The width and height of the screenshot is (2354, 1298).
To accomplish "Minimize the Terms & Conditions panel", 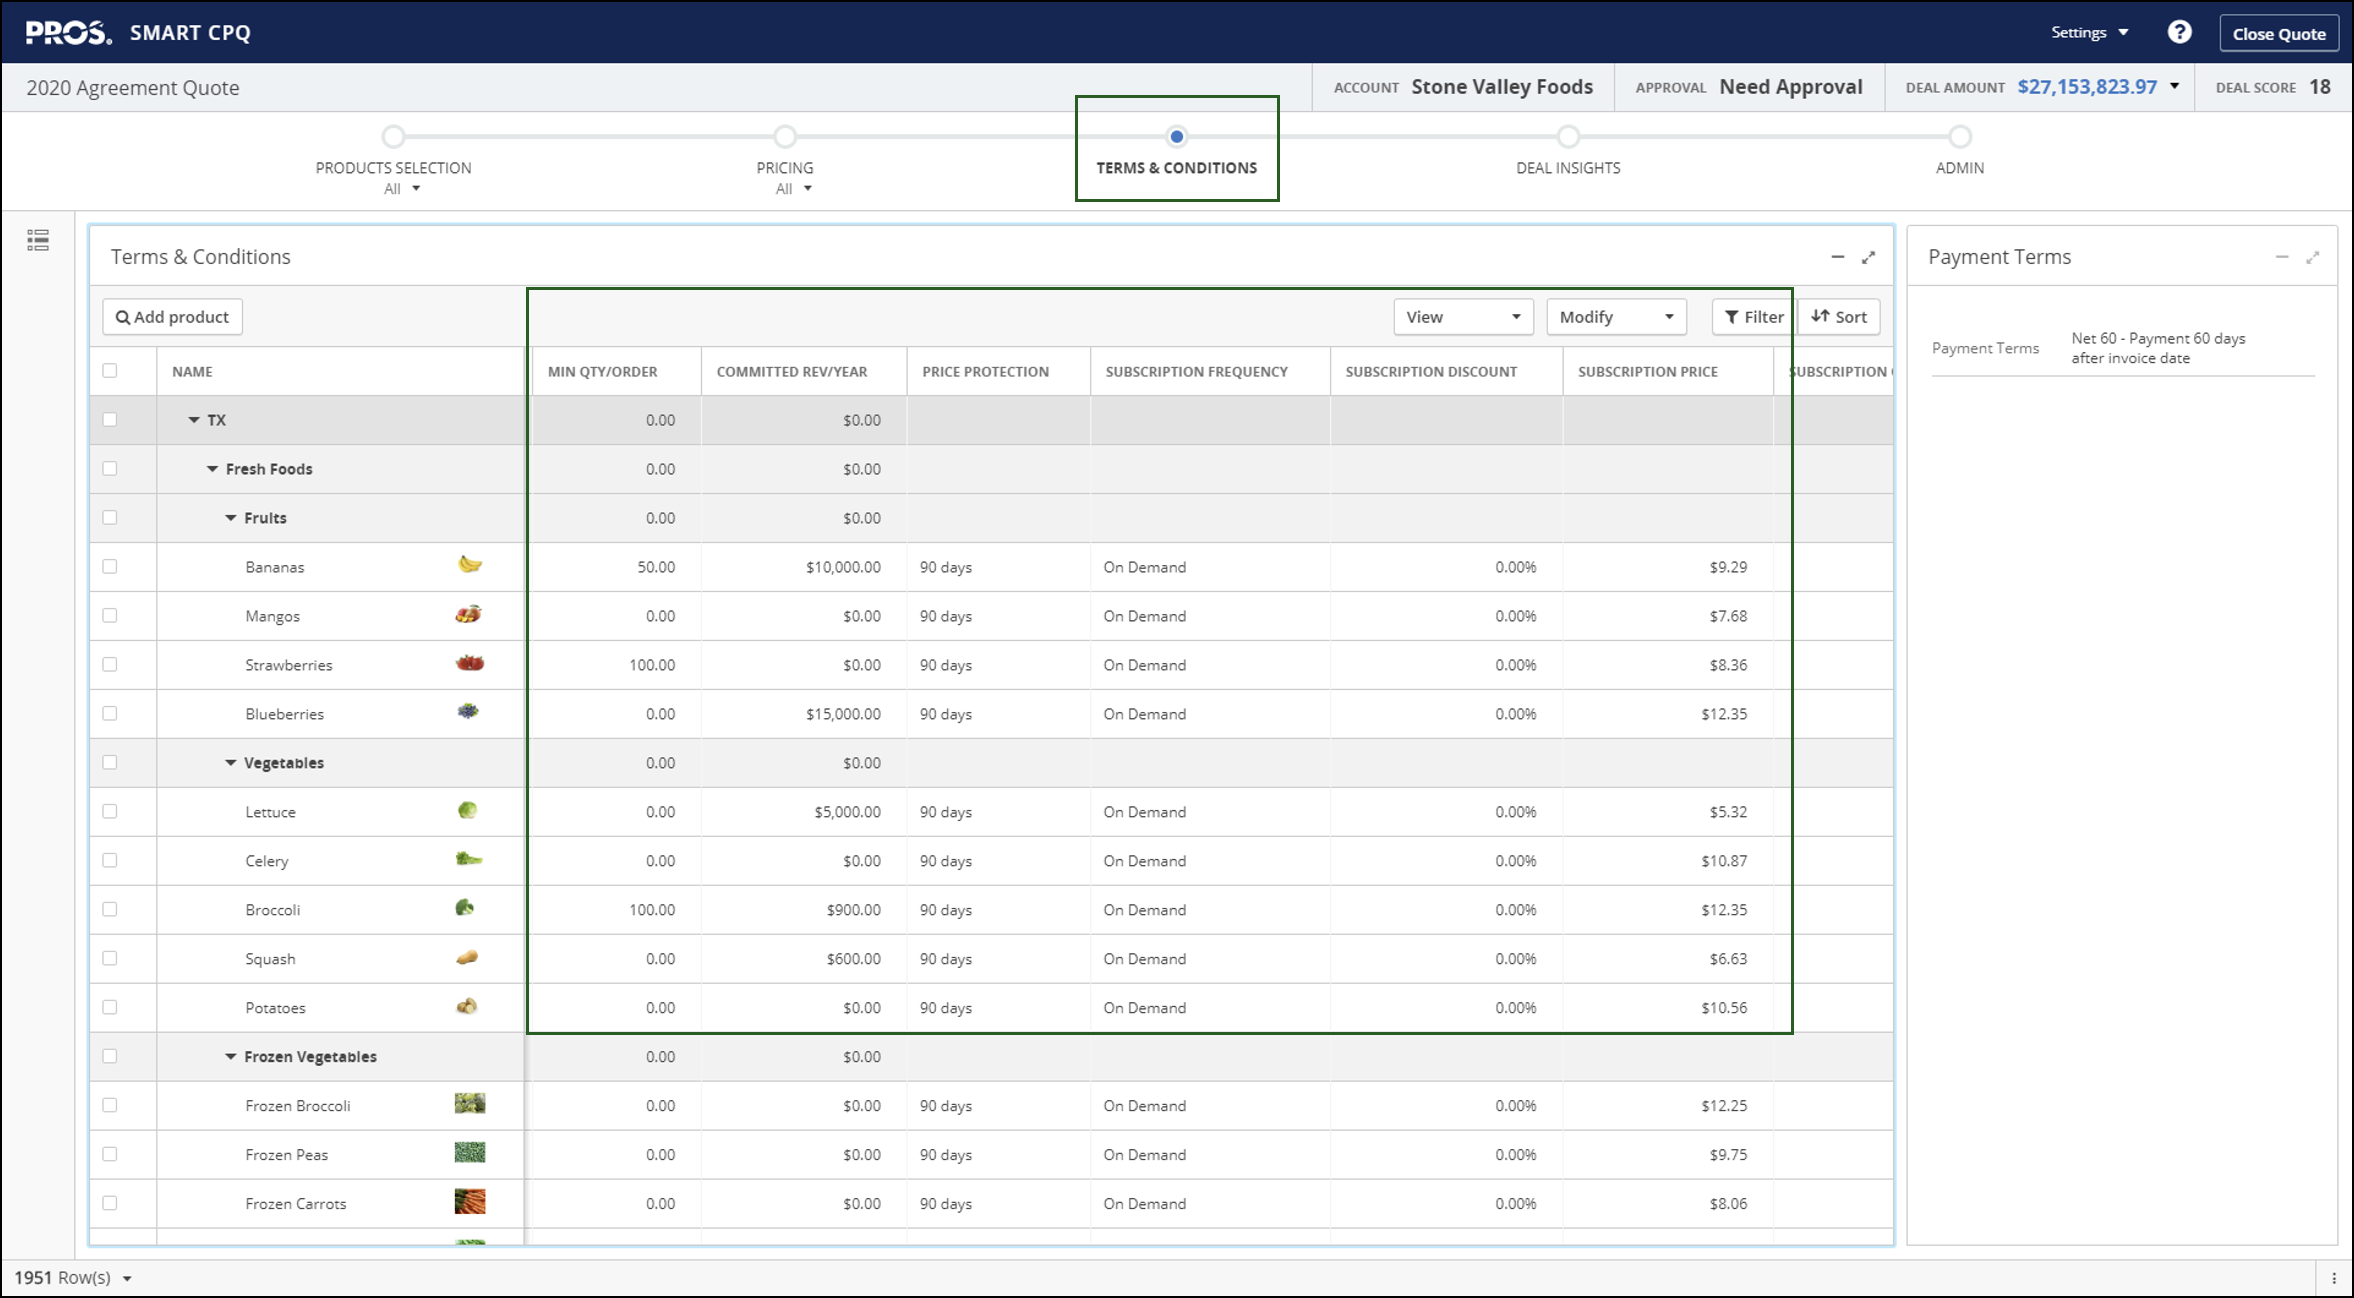I will pos(1837,257).
